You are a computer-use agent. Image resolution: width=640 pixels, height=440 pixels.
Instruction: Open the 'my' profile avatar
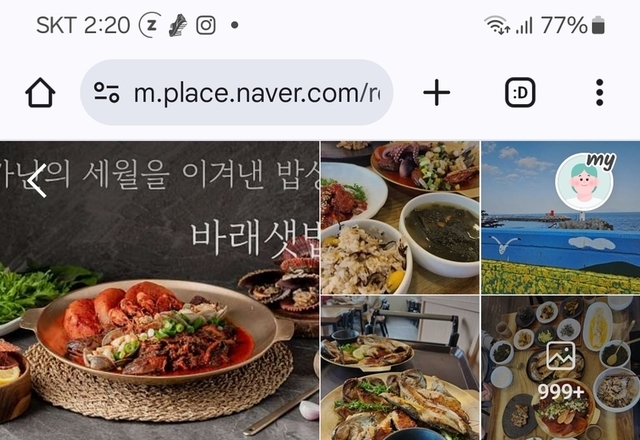click(x=584, y=181)
